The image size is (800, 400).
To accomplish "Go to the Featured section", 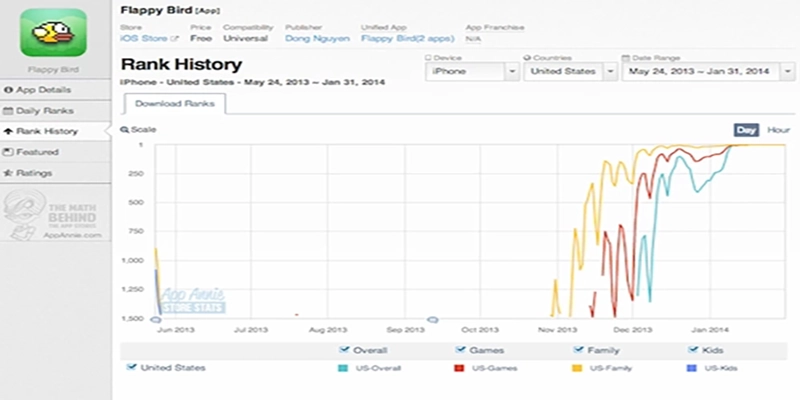I will pyautogui.click(x=55, y=152).
